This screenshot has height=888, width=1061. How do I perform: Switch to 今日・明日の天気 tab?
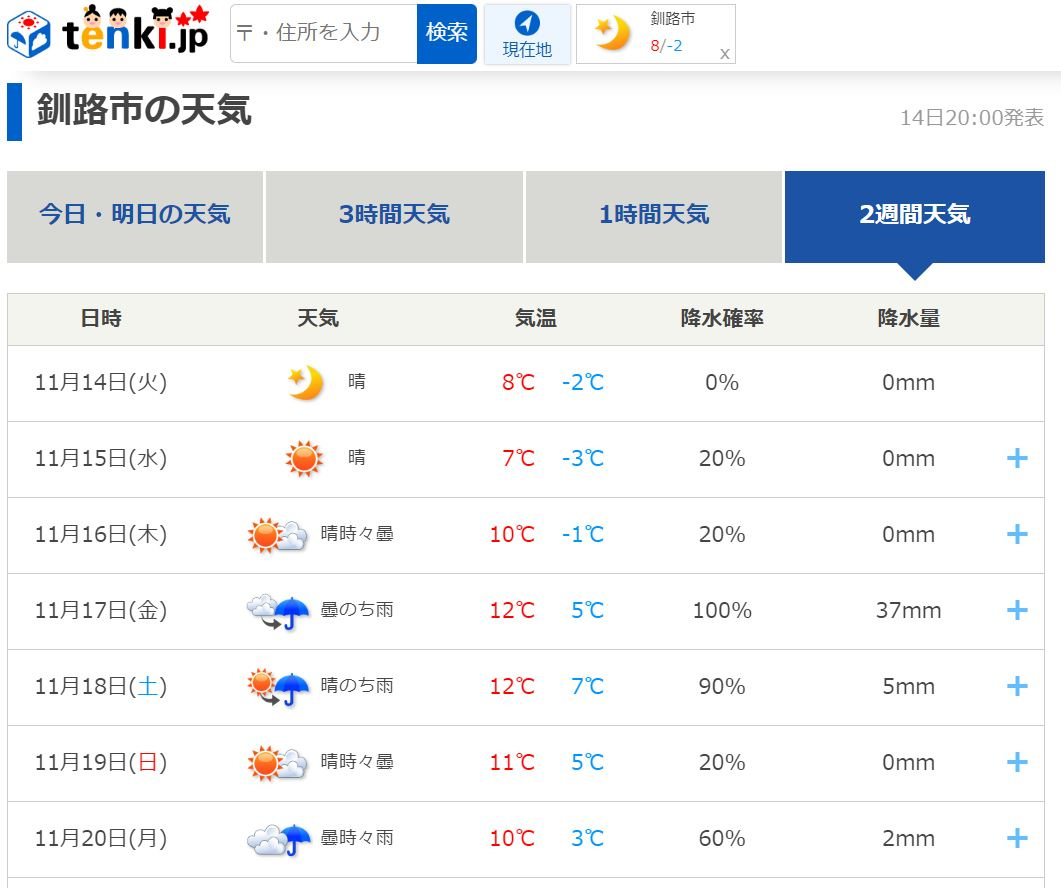coord(135,215)
